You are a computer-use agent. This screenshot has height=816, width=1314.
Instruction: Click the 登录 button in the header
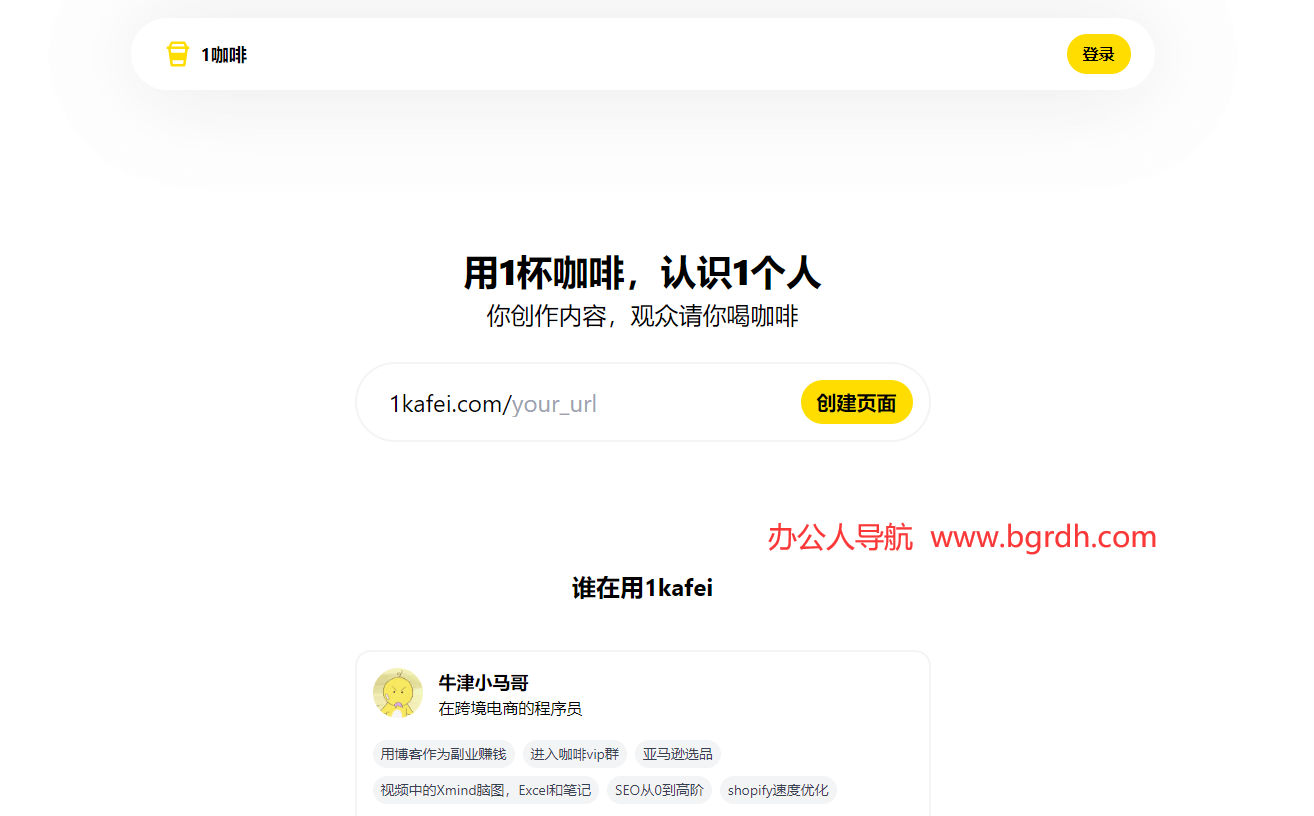coord(1098,54)
